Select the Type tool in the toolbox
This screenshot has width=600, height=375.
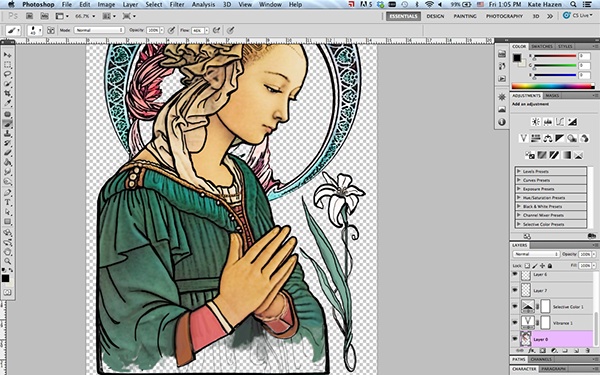click(7, 202)
